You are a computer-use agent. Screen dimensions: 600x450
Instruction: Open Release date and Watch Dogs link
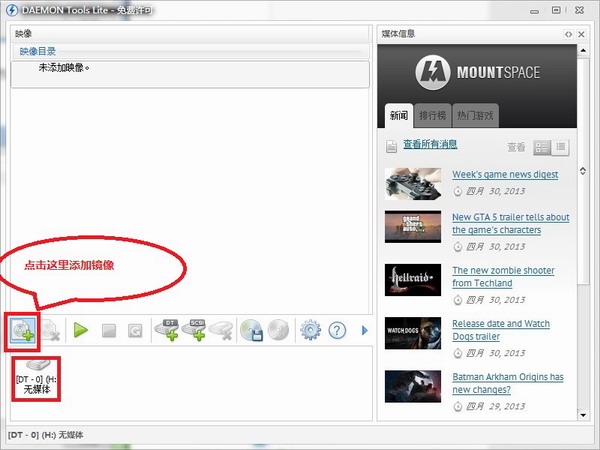[x=501, y=330]
